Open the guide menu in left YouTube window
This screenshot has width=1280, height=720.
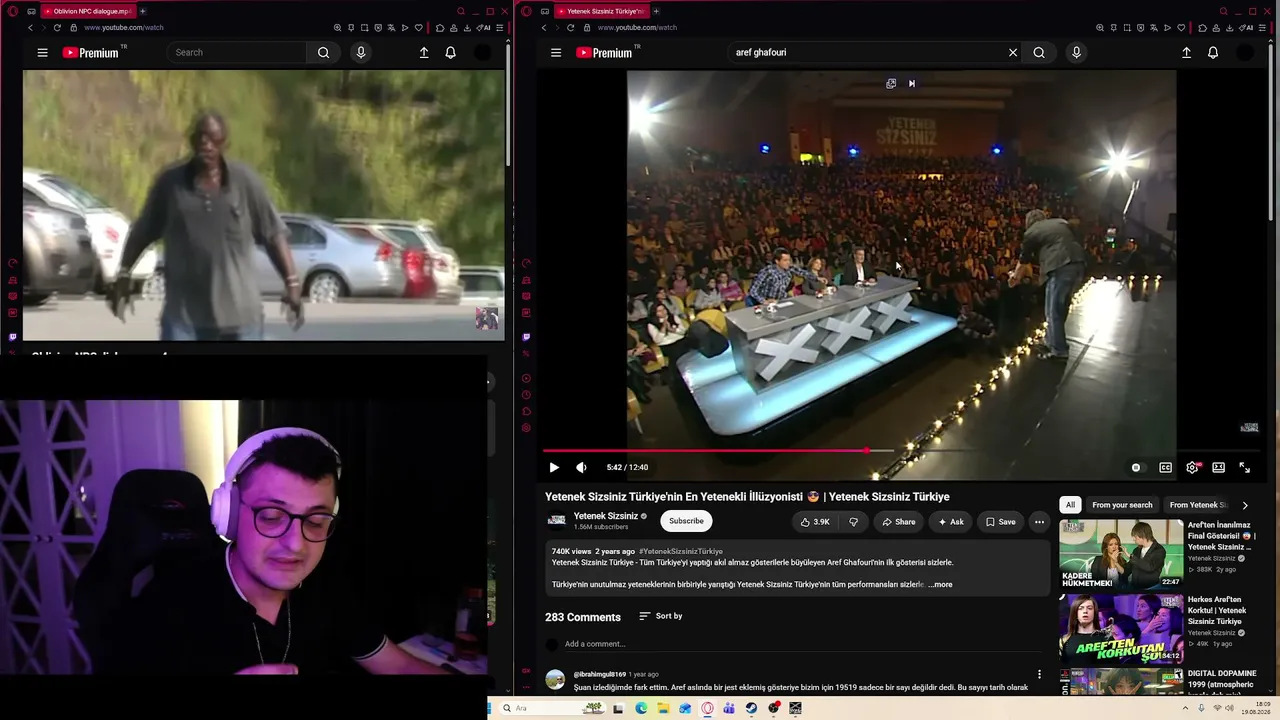point(42,53)
